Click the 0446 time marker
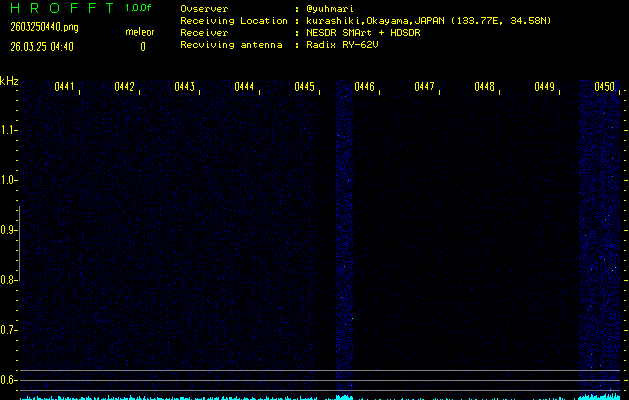The height and width of the screenshot is (400, 629). point(364,87)
